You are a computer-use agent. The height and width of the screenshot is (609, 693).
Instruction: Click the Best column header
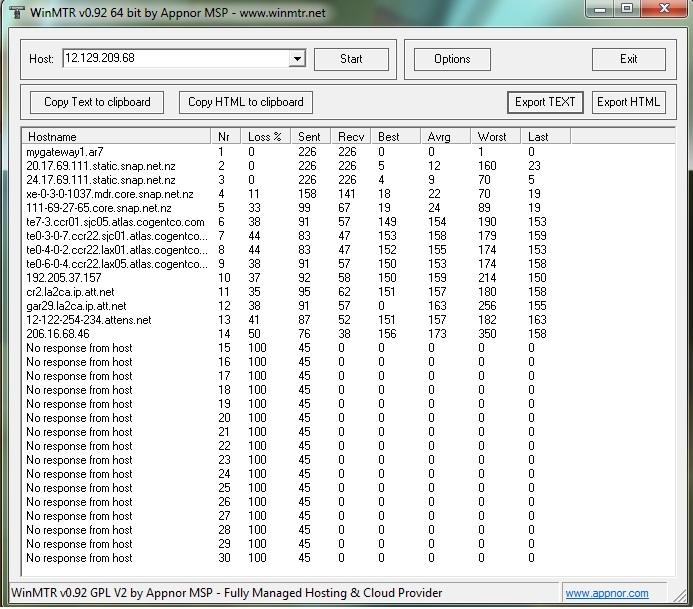coord(396,137)
